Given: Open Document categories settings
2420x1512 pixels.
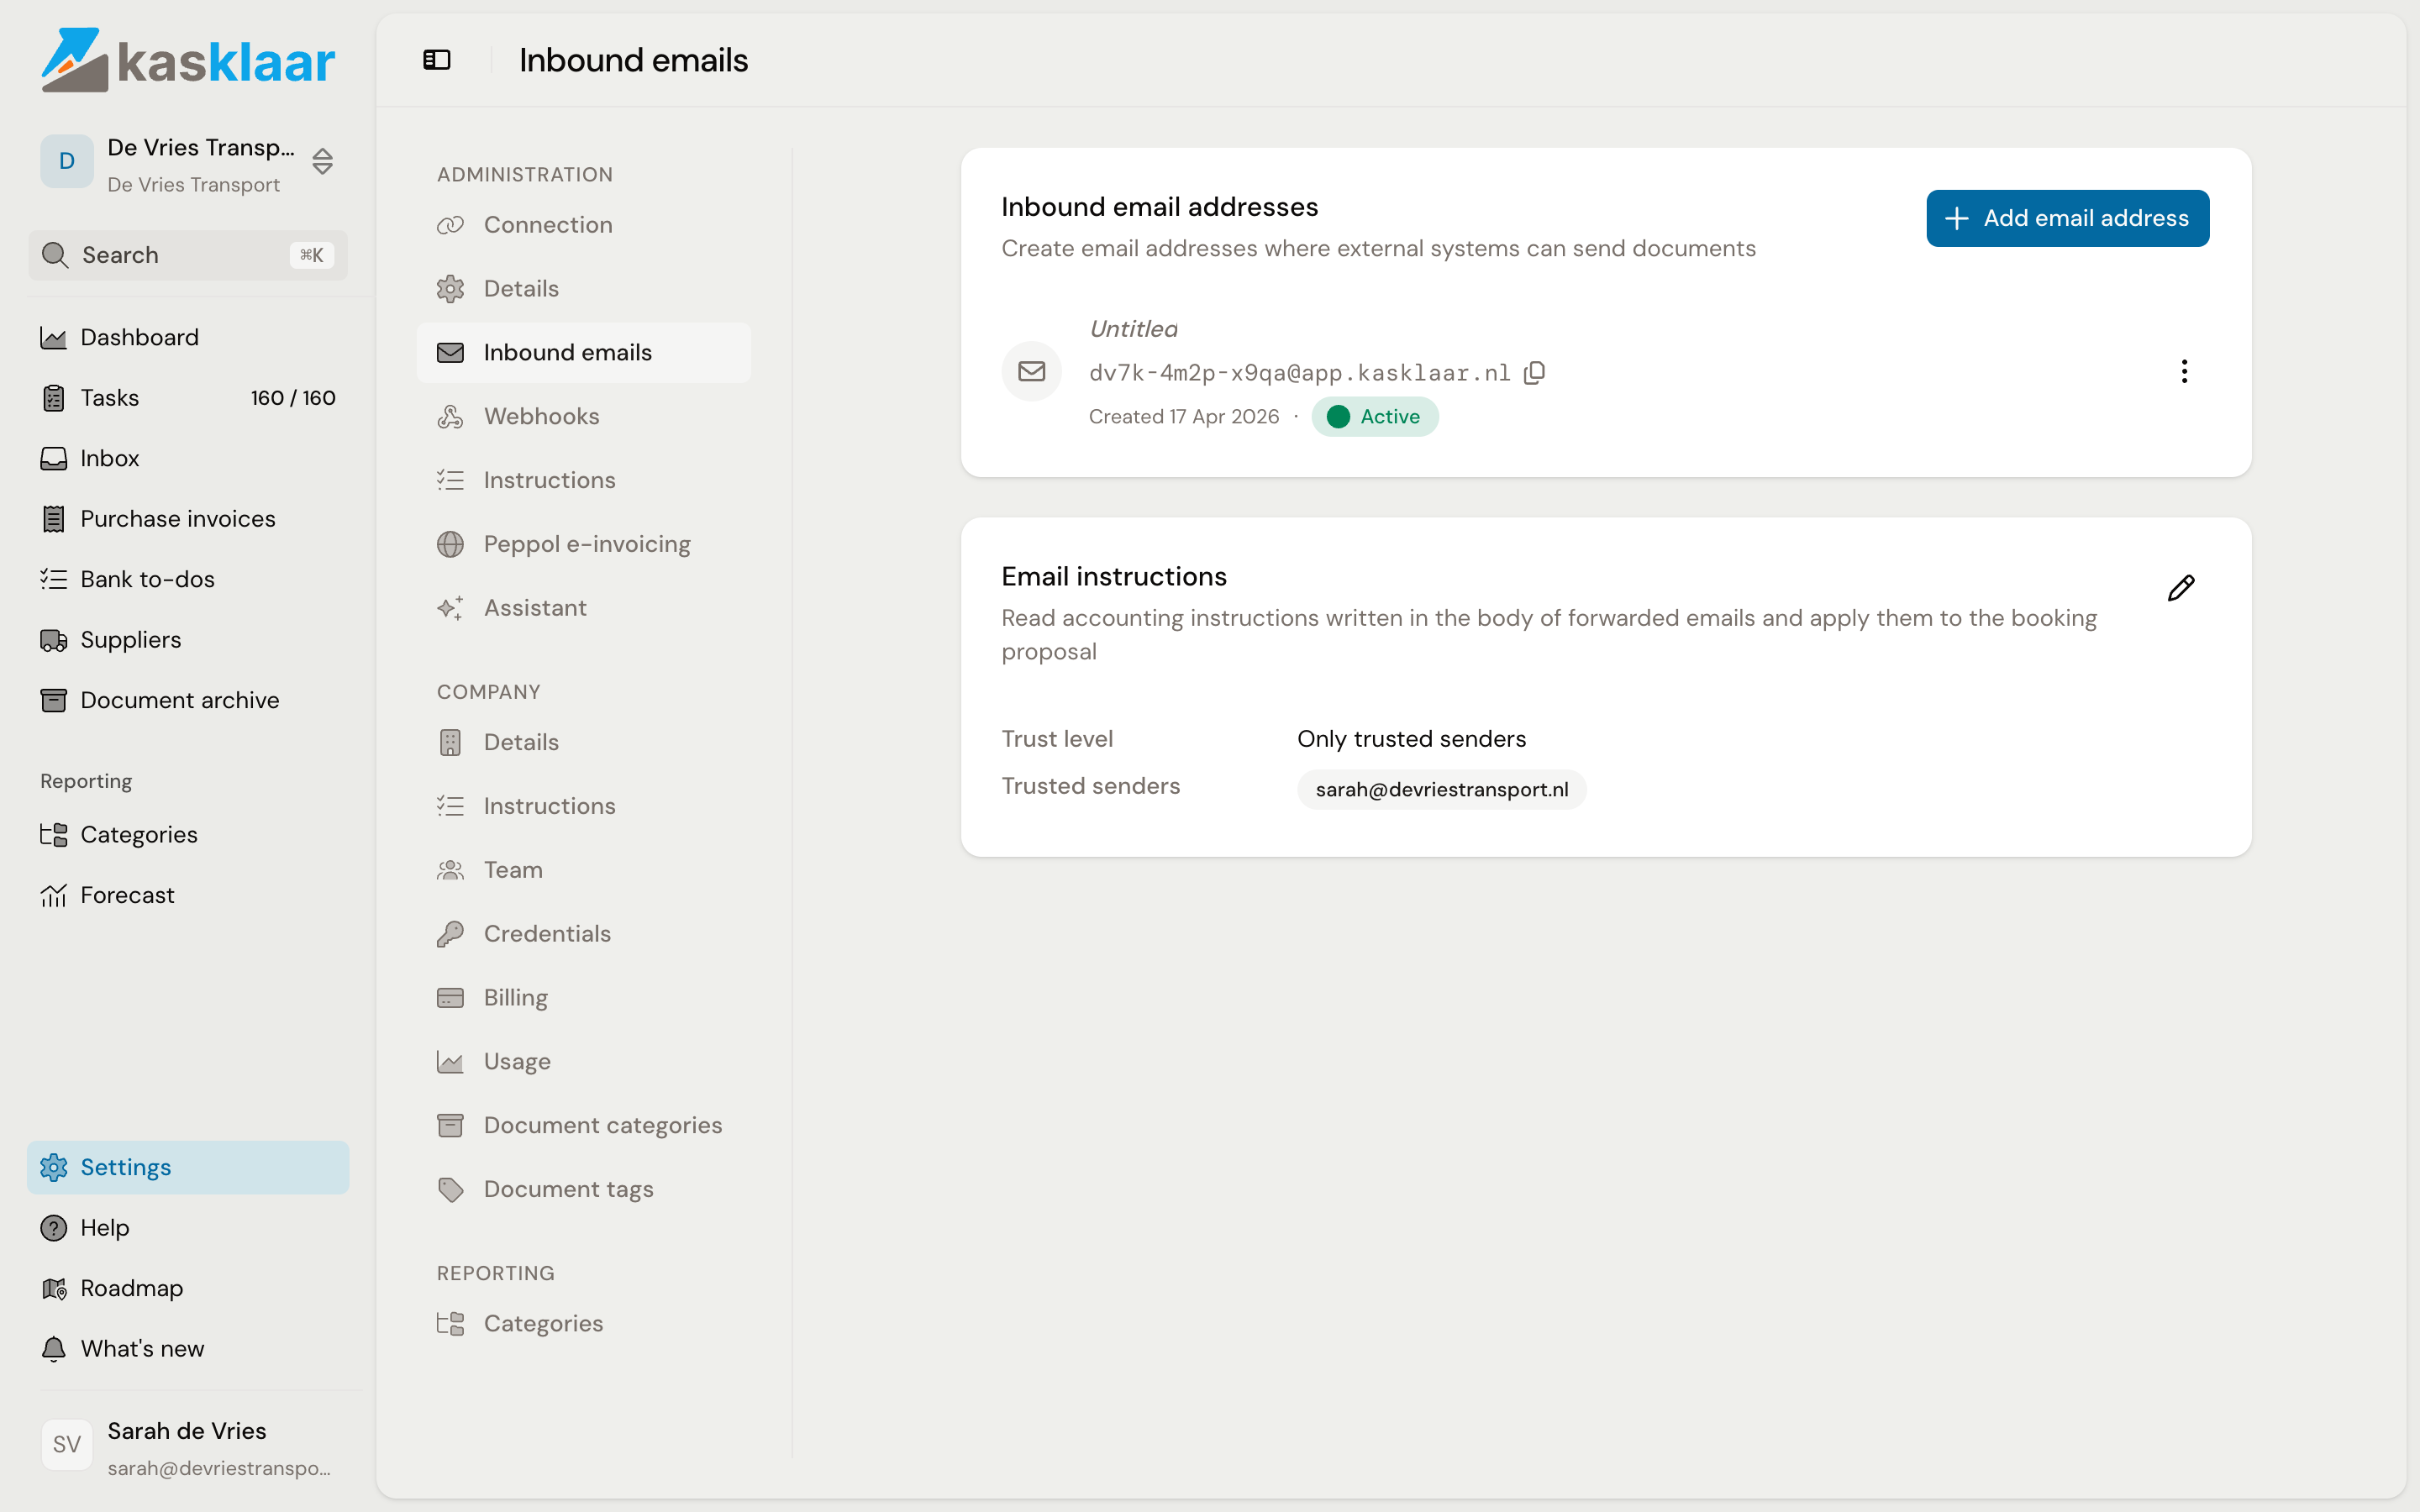Looking at the screenshot, I should click(584, 1125).
